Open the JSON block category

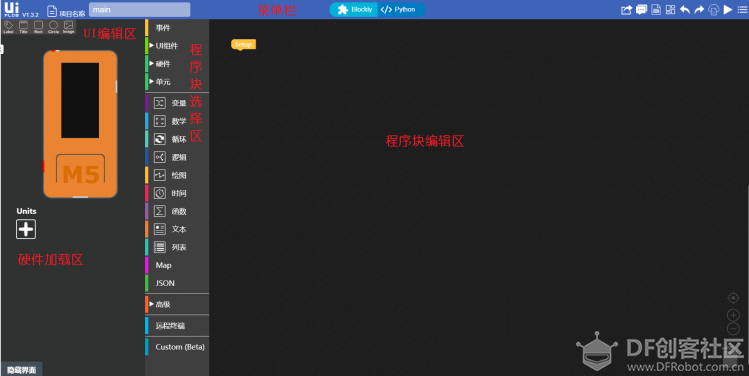pos(177,283)
